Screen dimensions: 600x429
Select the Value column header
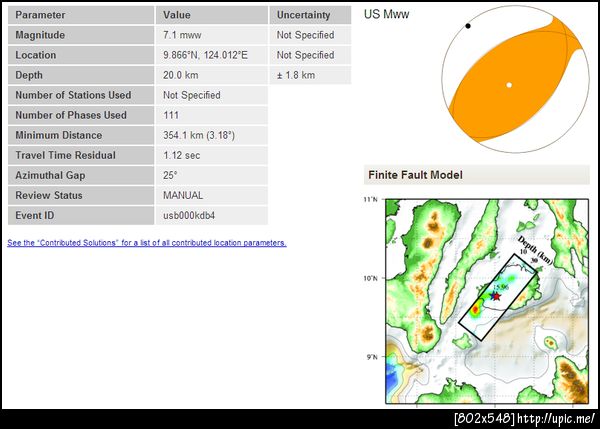click(212, 15)
